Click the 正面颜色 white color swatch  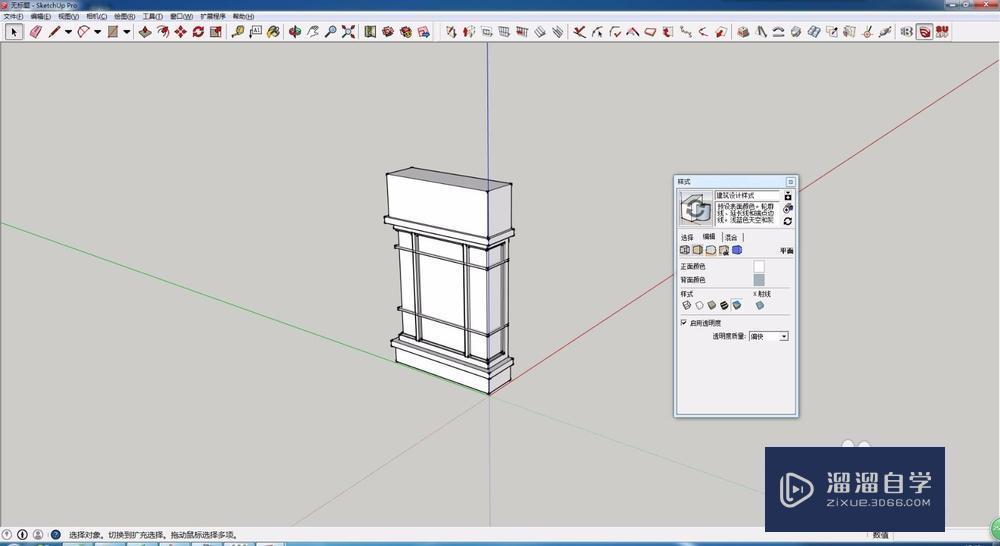pyautogui.click(x=759, y=267)
